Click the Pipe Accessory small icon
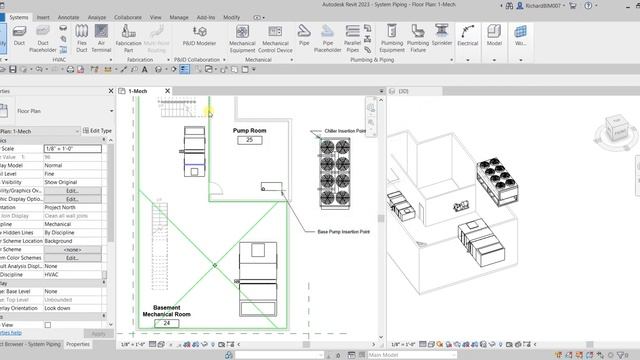Screen dimensions: 640x360 coord(367,39)
